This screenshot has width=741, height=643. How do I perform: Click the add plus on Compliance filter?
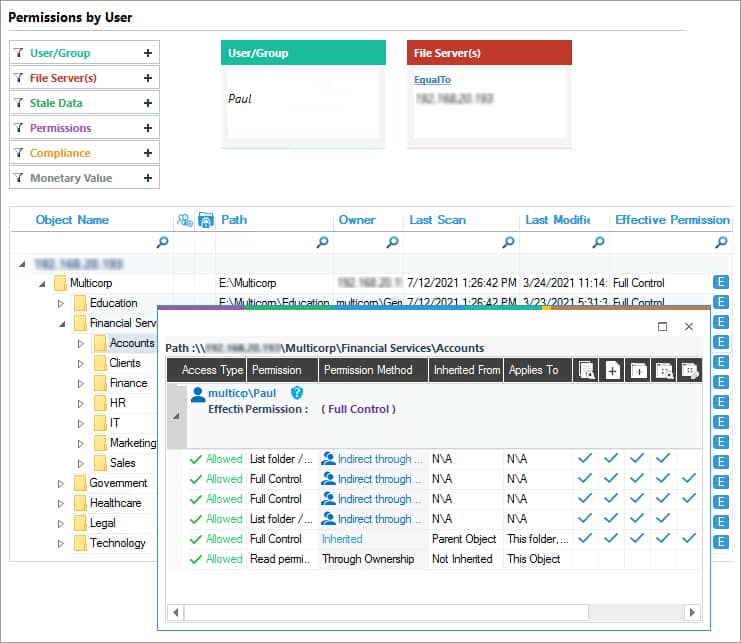tap(148, 153)
